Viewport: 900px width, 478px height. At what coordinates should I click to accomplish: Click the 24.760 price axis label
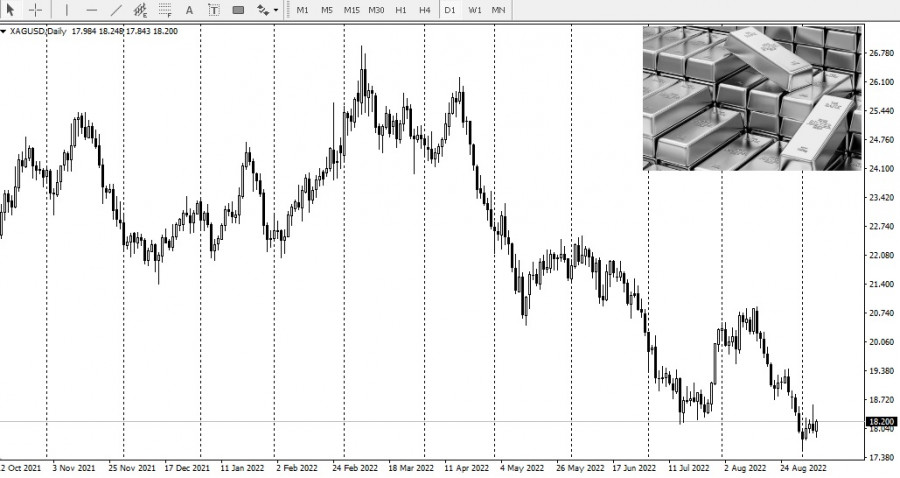(882, 139)
